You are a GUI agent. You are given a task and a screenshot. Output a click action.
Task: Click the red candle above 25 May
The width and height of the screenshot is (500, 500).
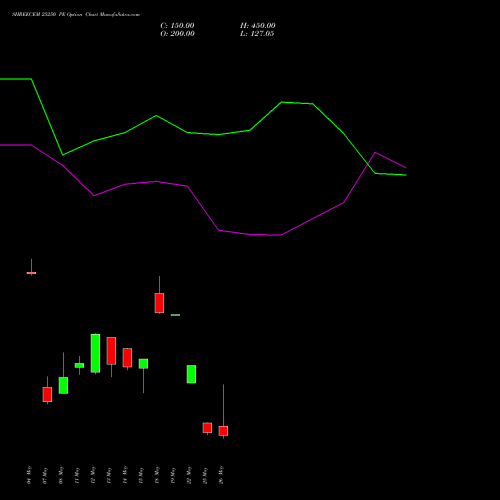coord(207,428)
